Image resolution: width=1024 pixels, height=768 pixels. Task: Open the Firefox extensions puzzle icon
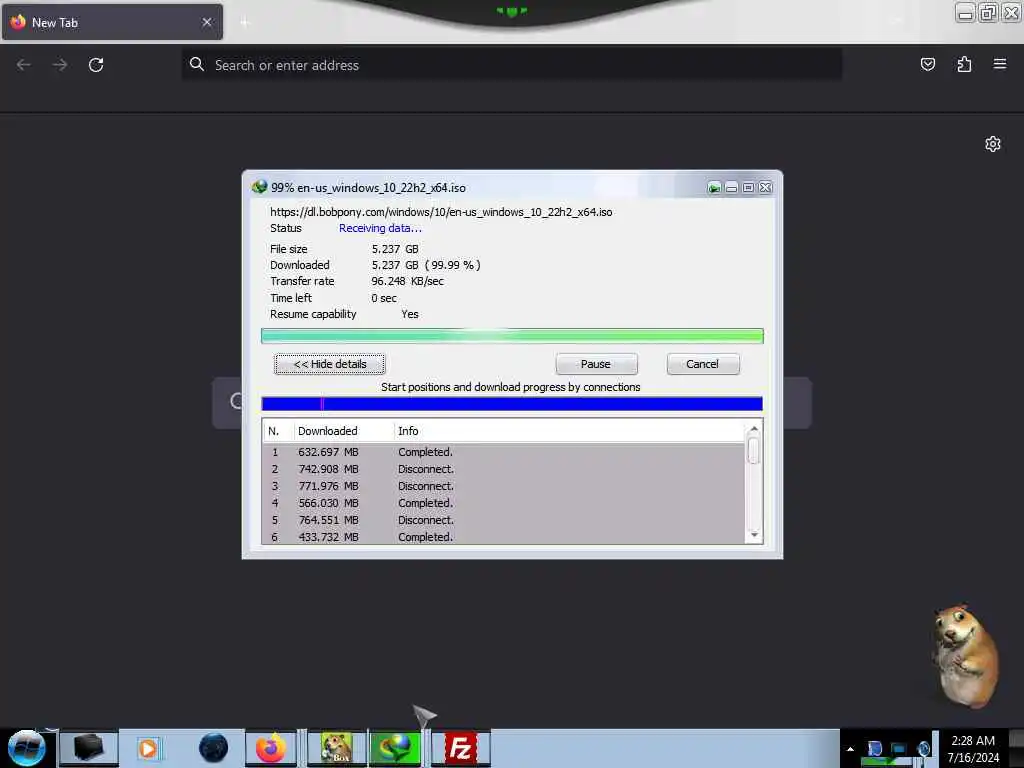[x=964, y=64]
